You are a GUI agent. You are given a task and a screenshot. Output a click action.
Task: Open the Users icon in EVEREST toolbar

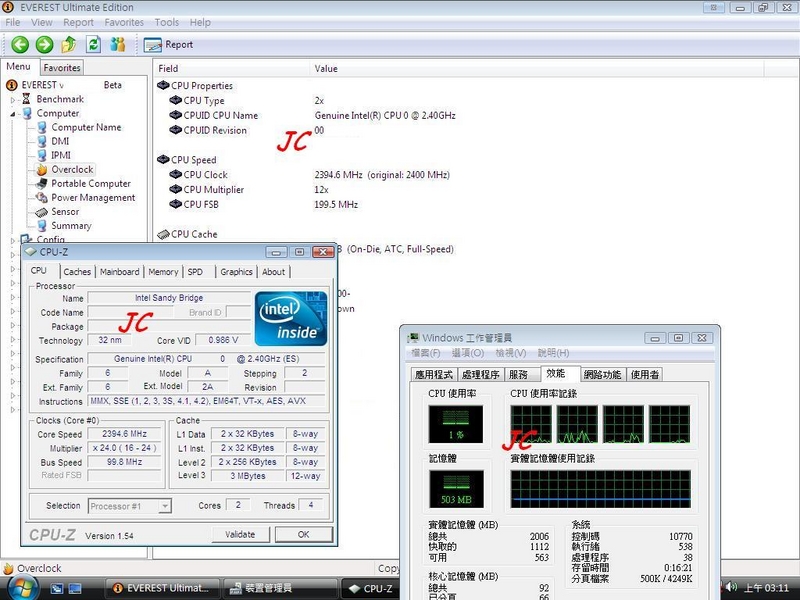118,44
